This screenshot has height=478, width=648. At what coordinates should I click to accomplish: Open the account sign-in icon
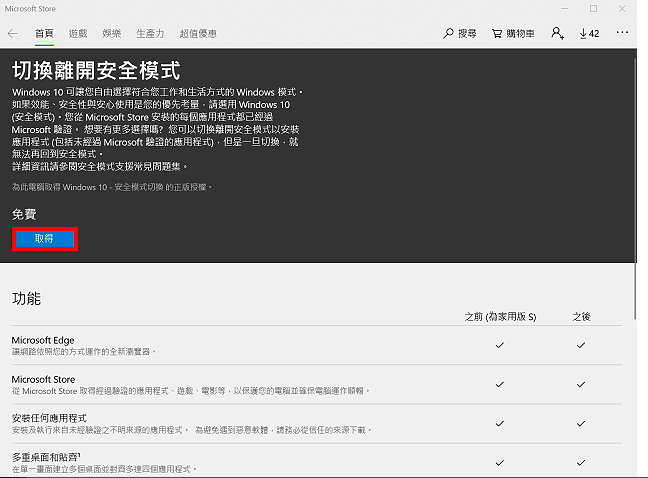(x=557, y=33)
